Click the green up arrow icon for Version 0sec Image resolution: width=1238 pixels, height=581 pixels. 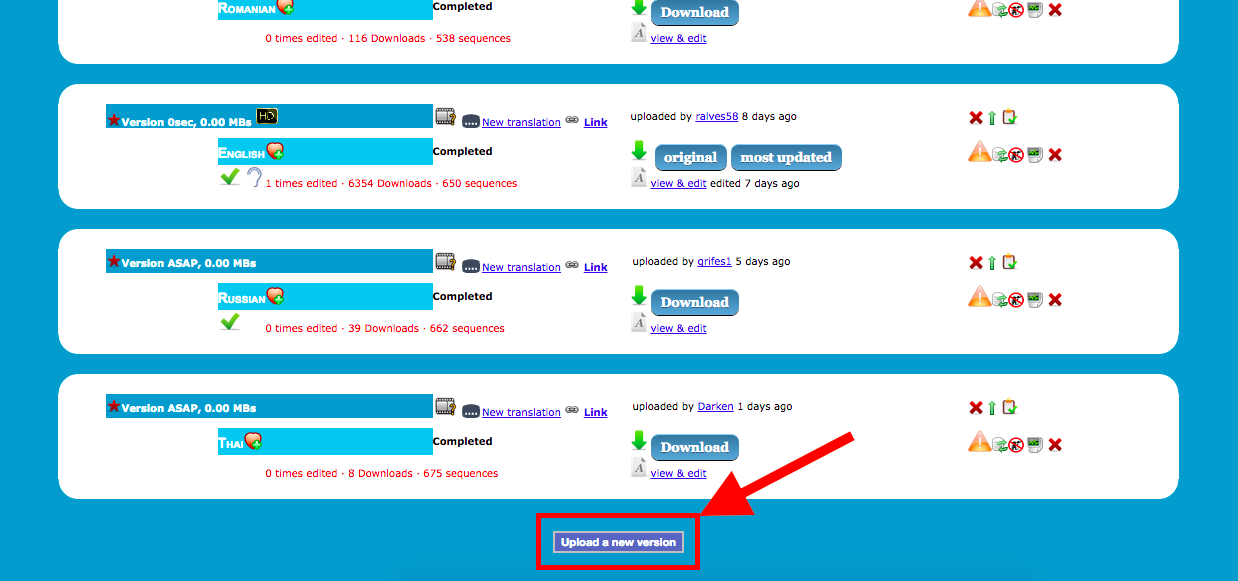point(992,118)
